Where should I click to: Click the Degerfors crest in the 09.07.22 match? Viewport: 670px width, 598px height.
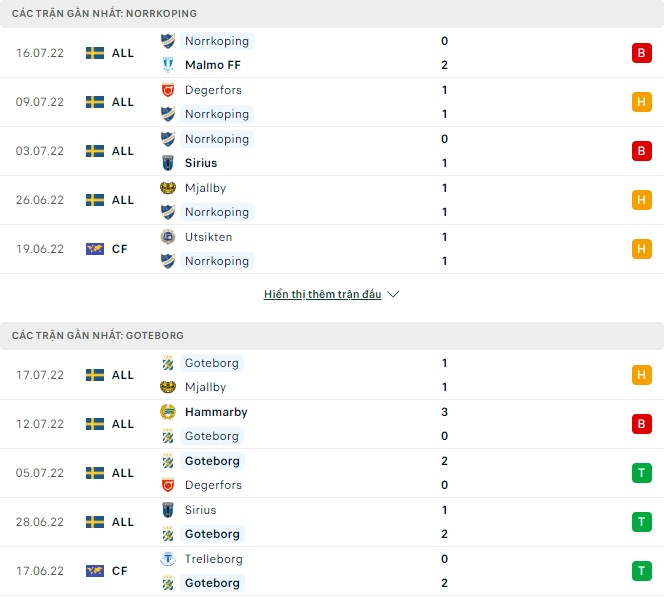point(167,90)
